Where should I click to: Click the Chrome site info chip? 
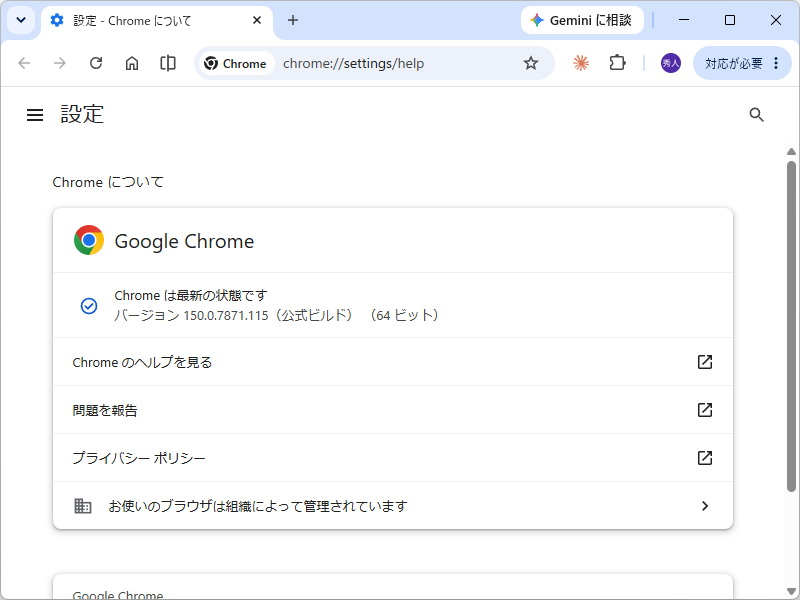236,63
